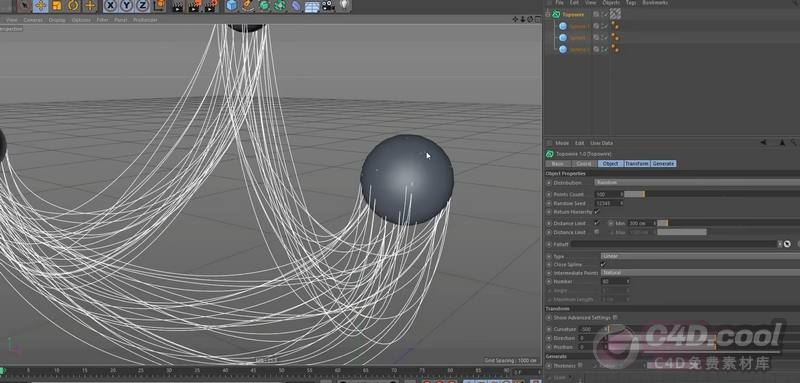The height and width of the screenshot is (383, 800).
Task: Toggle the Z axis lock
Action: [x=142, y=6]
